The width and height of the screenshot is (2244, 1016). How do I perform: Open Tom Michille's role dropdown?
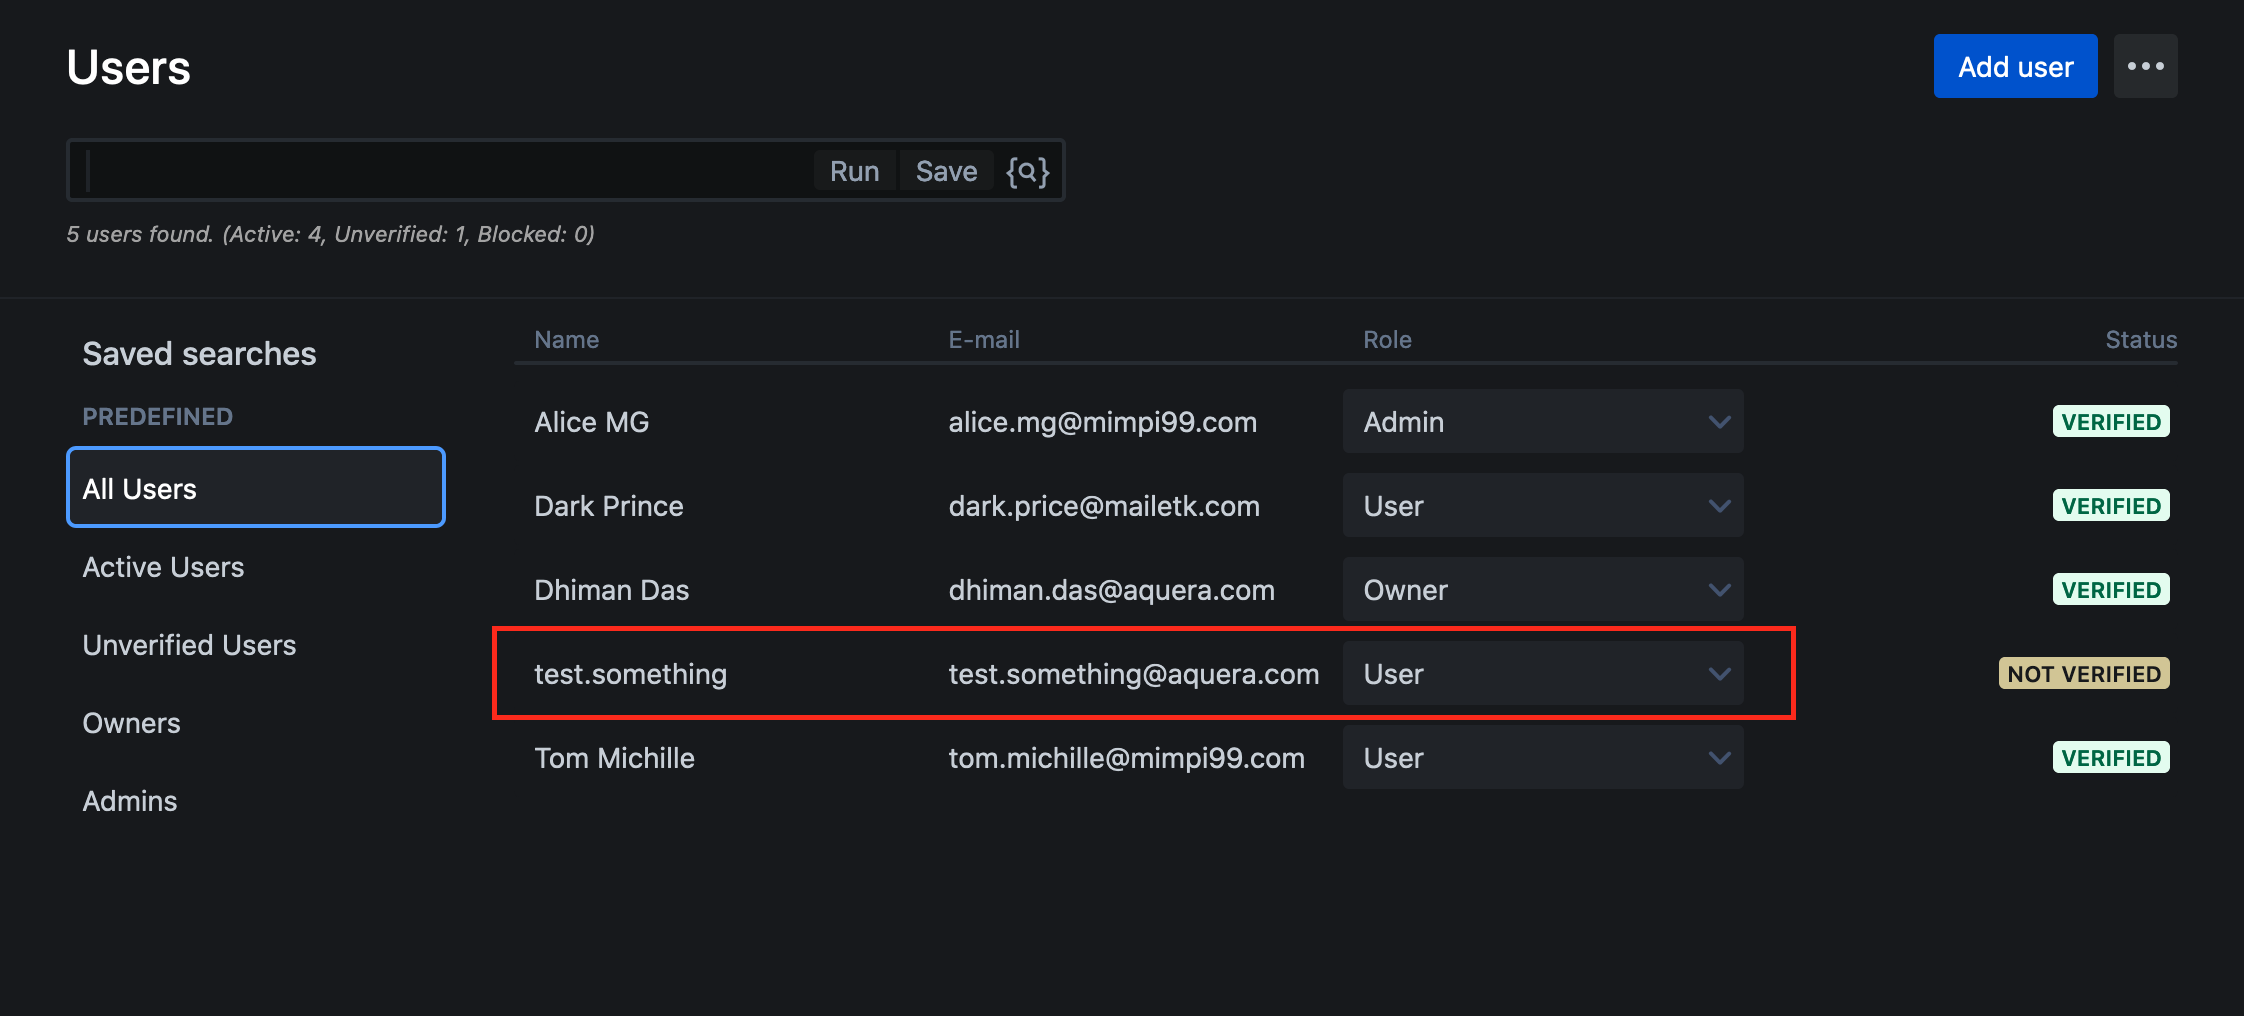(x=1543, y=757)
